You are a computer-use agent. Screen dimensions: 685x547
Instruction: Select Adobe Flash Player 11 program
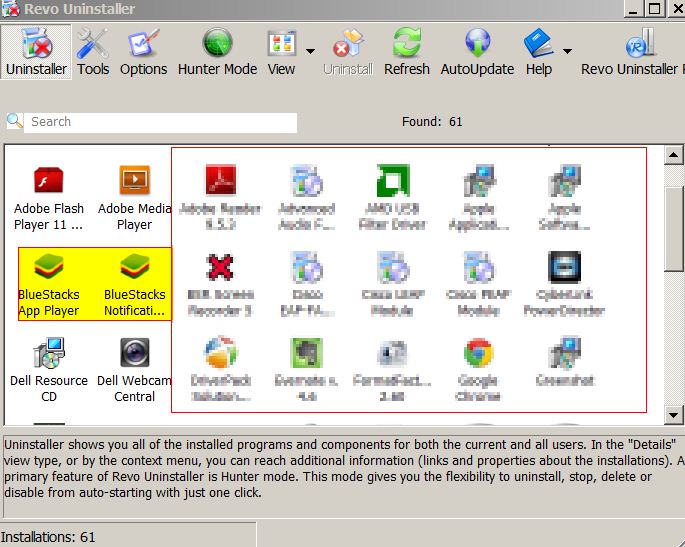(48, 199)
